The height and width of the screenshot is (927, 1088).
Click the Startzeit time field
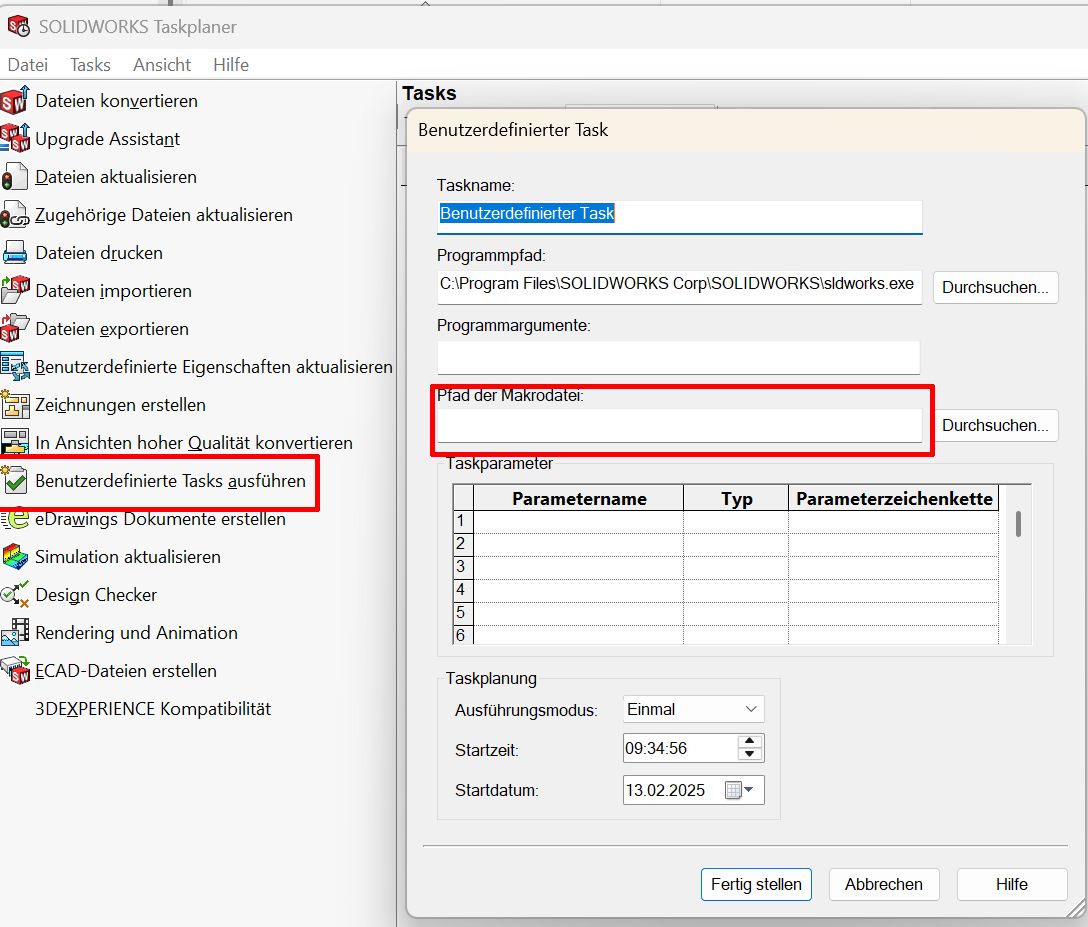680,748
